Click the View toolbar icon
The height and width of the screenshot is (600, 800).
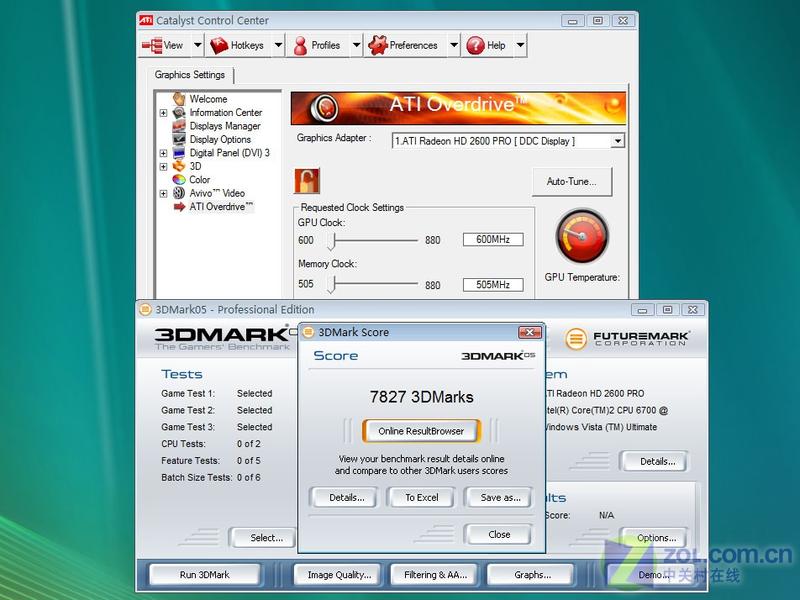click(152, 45)
